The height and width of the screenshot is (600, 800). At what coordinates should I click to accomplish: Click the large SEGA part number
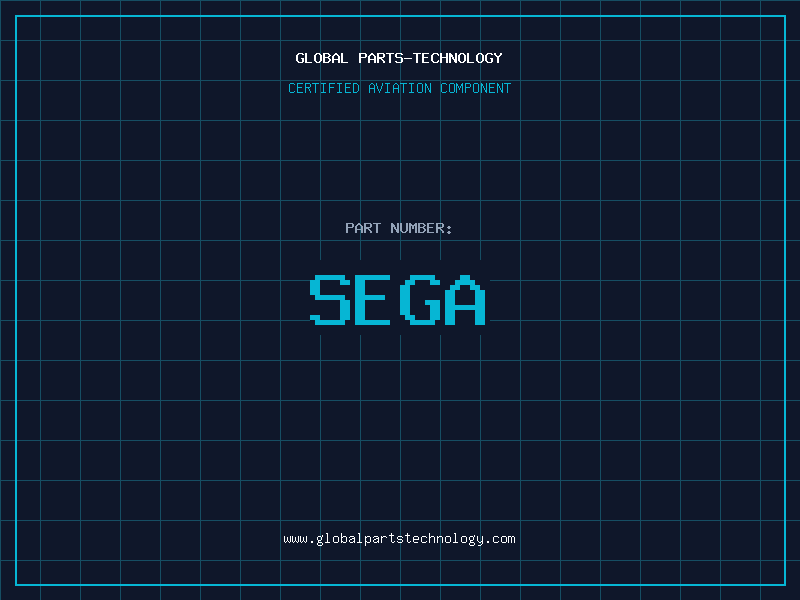coord(397,300)
